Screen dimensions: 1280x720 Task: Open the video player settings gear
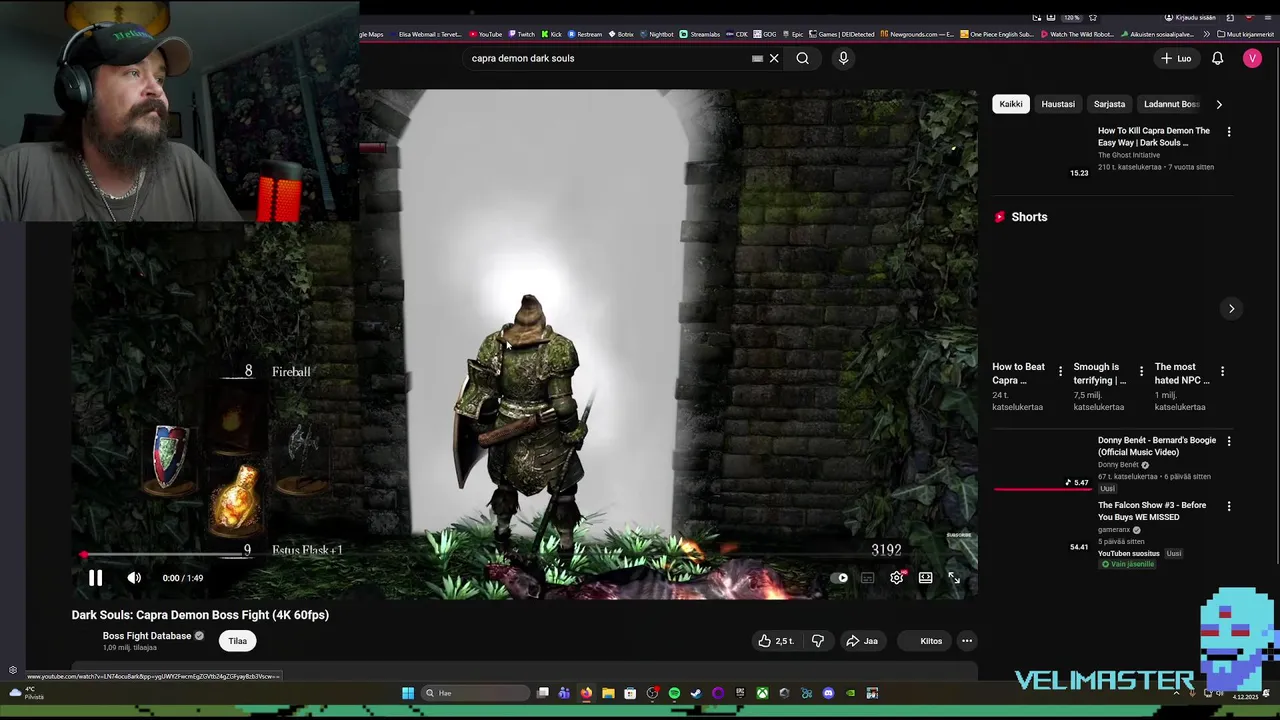[897, 578]
